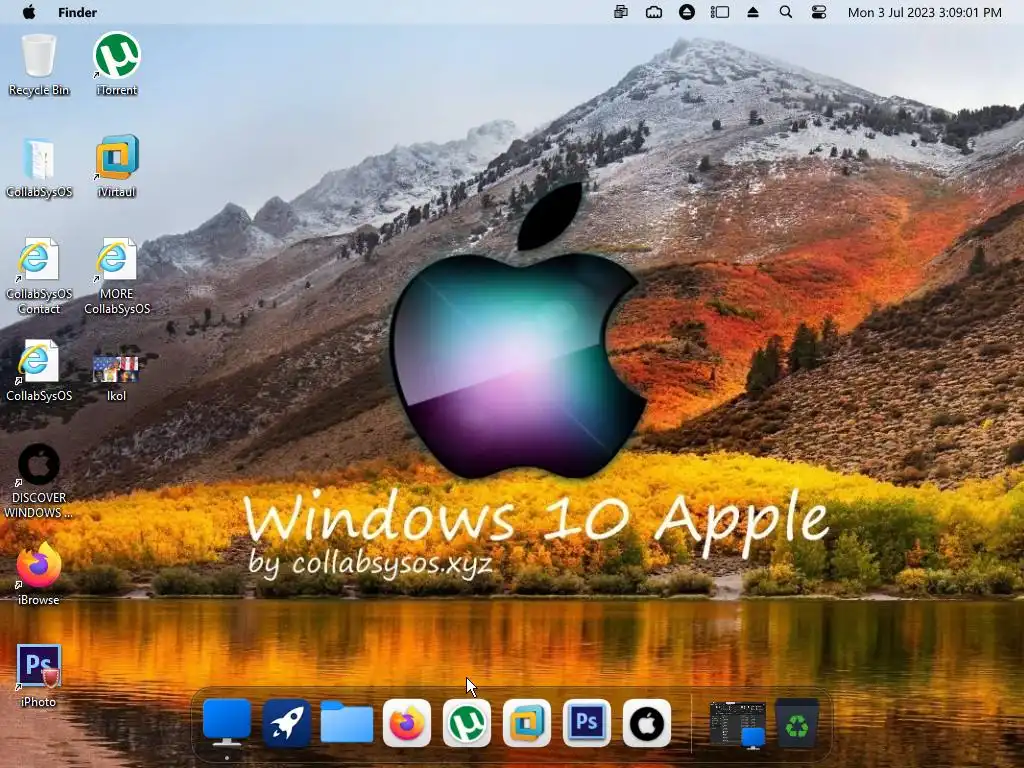
Task: Open the blue folder in the dock
Action: pos(347,722)
